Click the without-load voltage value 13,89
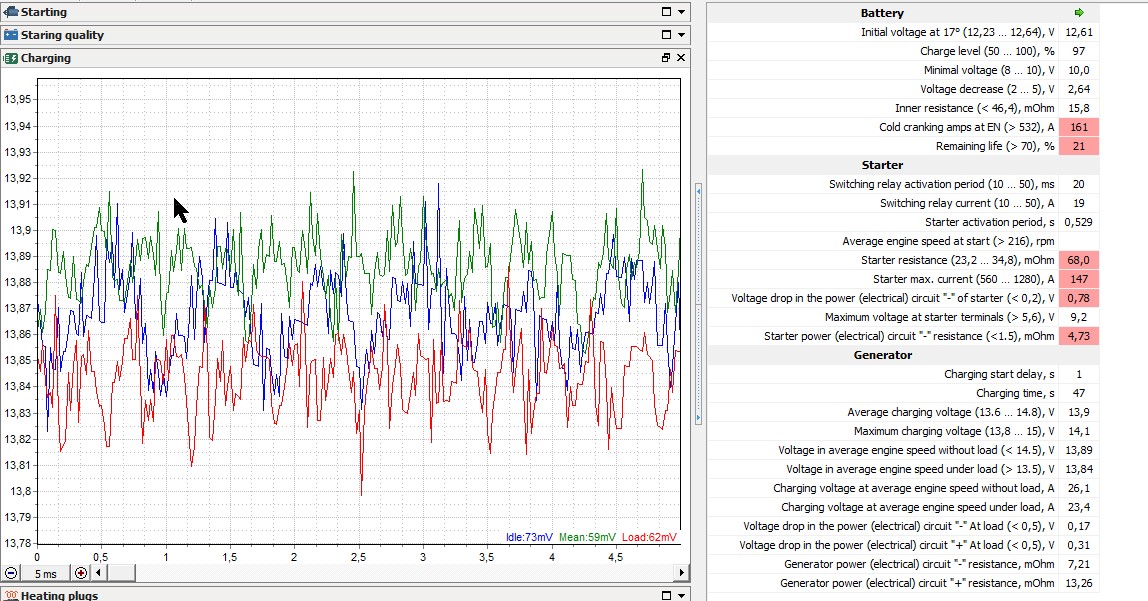This screenshot has width=1148, height=601. coord(1079,451)
